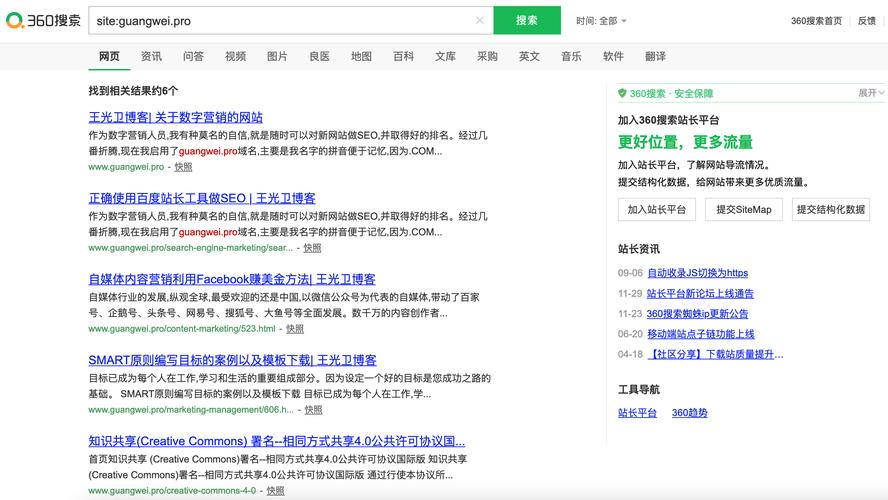The width and height of the screenshot is (888, 500).
Task: Open the SMART原则编写目标 result link
Action: (232, 360)
